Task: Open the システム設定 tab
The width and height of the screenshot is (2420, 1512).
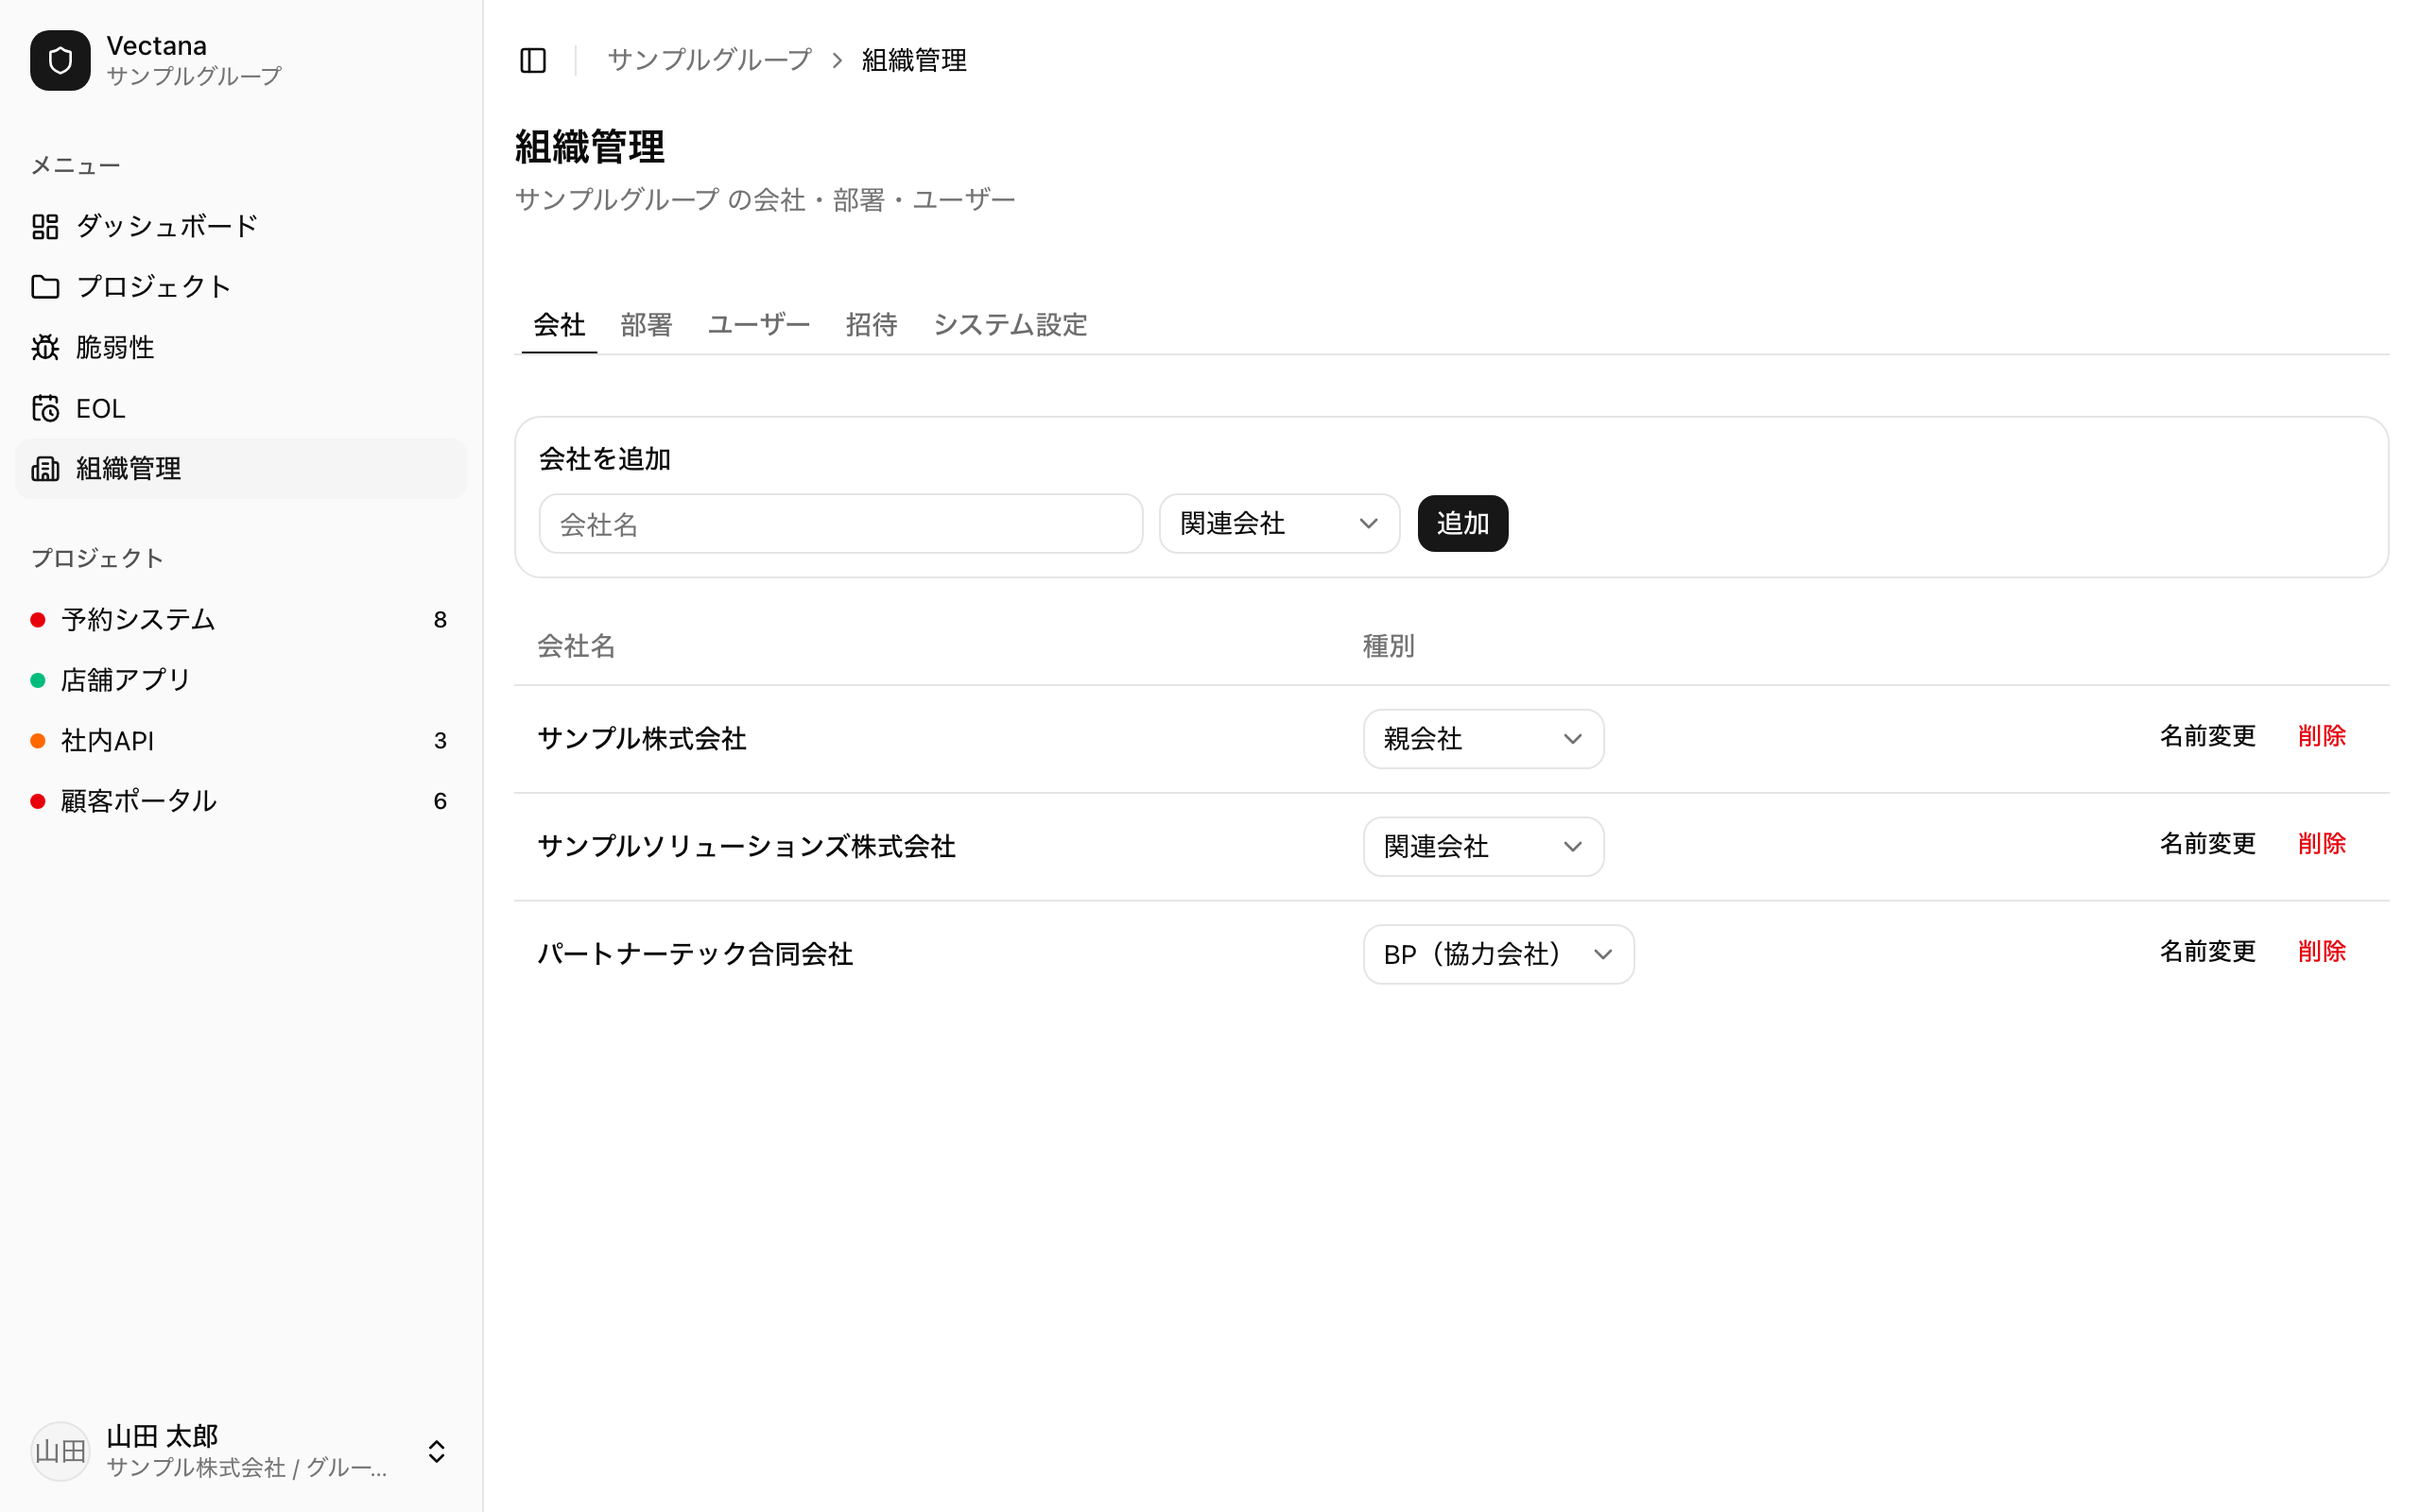Action: point(1010,325)
